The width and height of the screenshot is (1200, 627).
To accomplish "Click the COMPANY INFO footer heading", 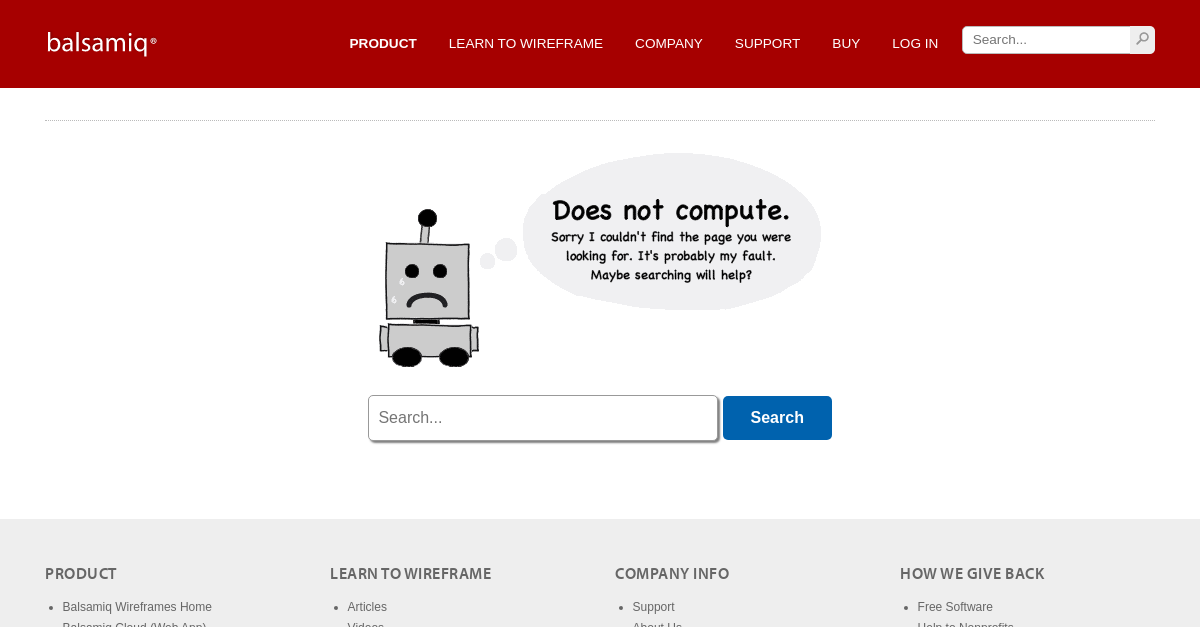I will 672,574.
